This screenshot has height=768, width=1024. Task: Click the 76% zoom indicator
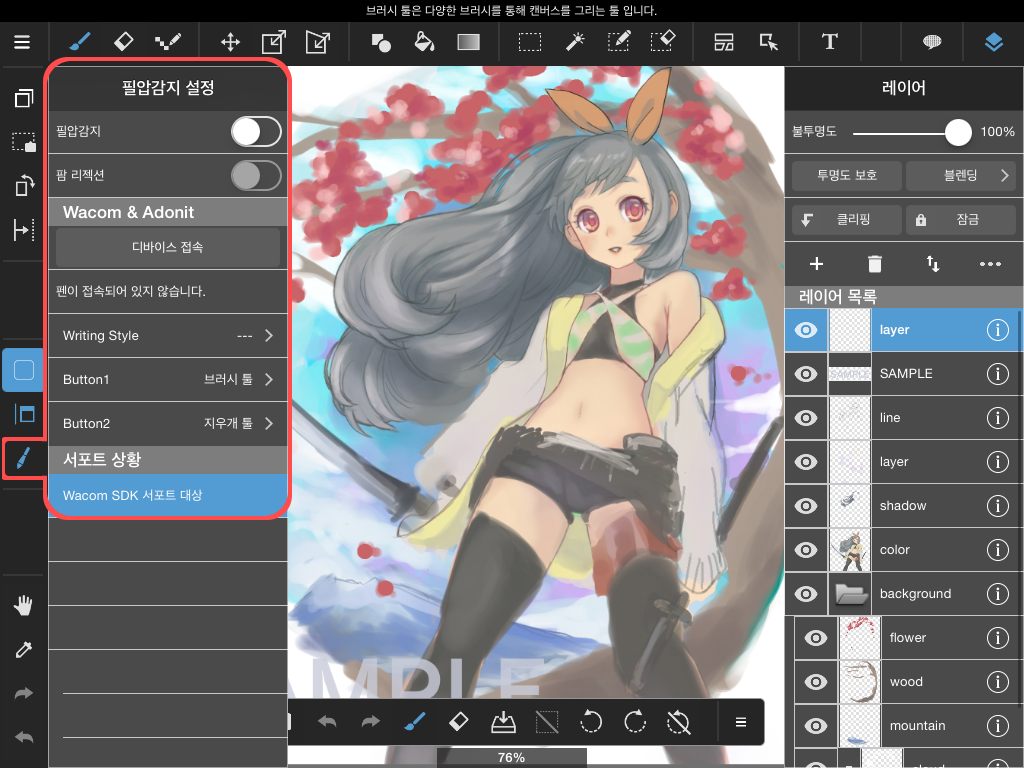[x=511, y=758]
